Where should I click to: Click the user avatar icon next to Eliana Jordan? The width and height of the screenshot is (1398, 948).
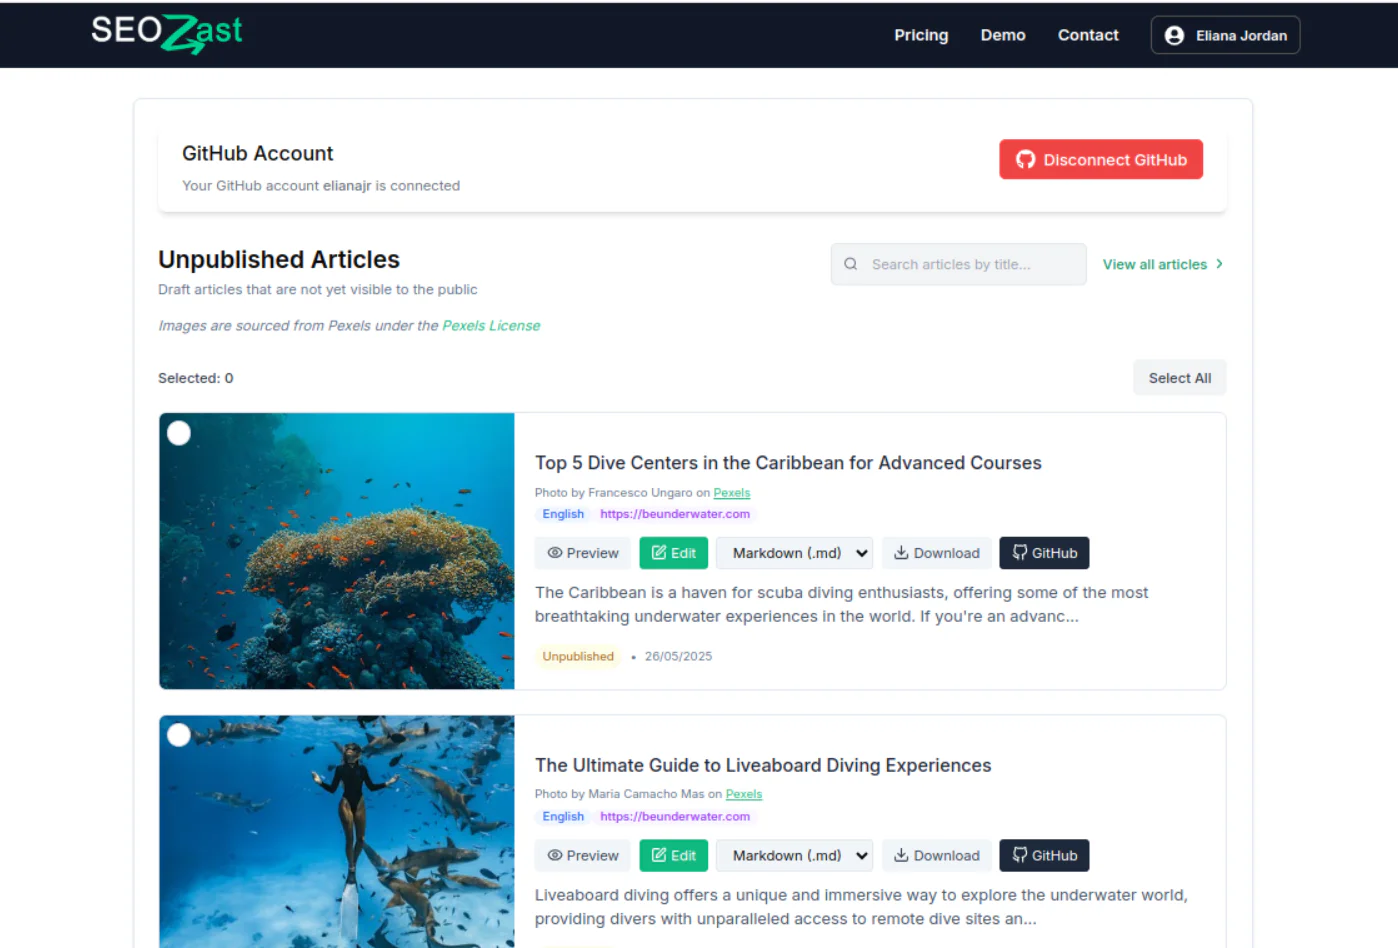tap(1173, 35)
